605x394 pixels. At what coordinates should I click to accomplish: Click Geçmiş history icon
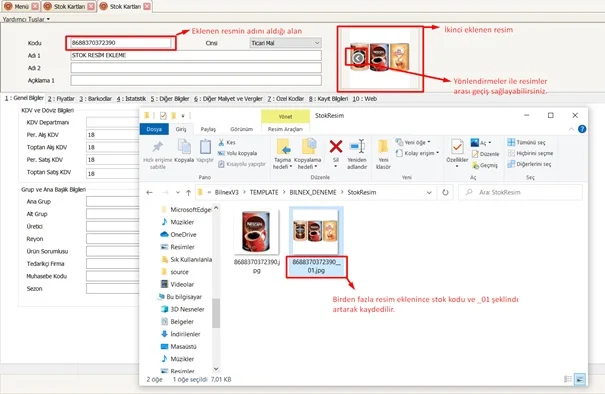pos(475,165)
